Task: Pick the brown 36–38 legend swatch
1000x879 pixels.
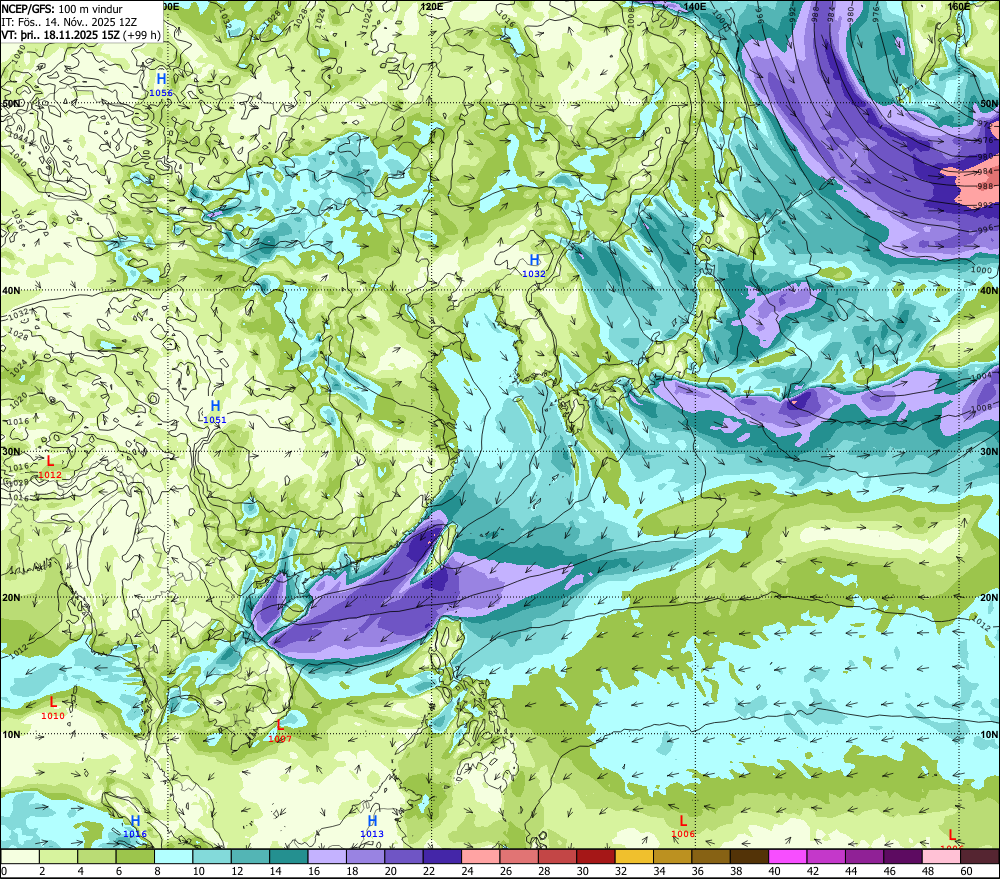Action: [711, 857]
